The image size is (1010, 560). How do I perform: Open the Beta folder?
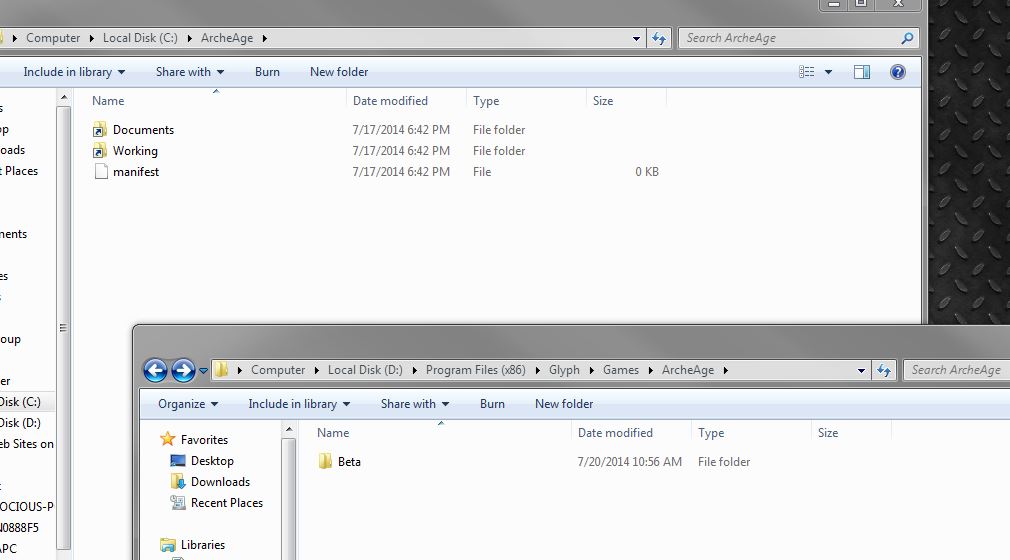(348, 462)
